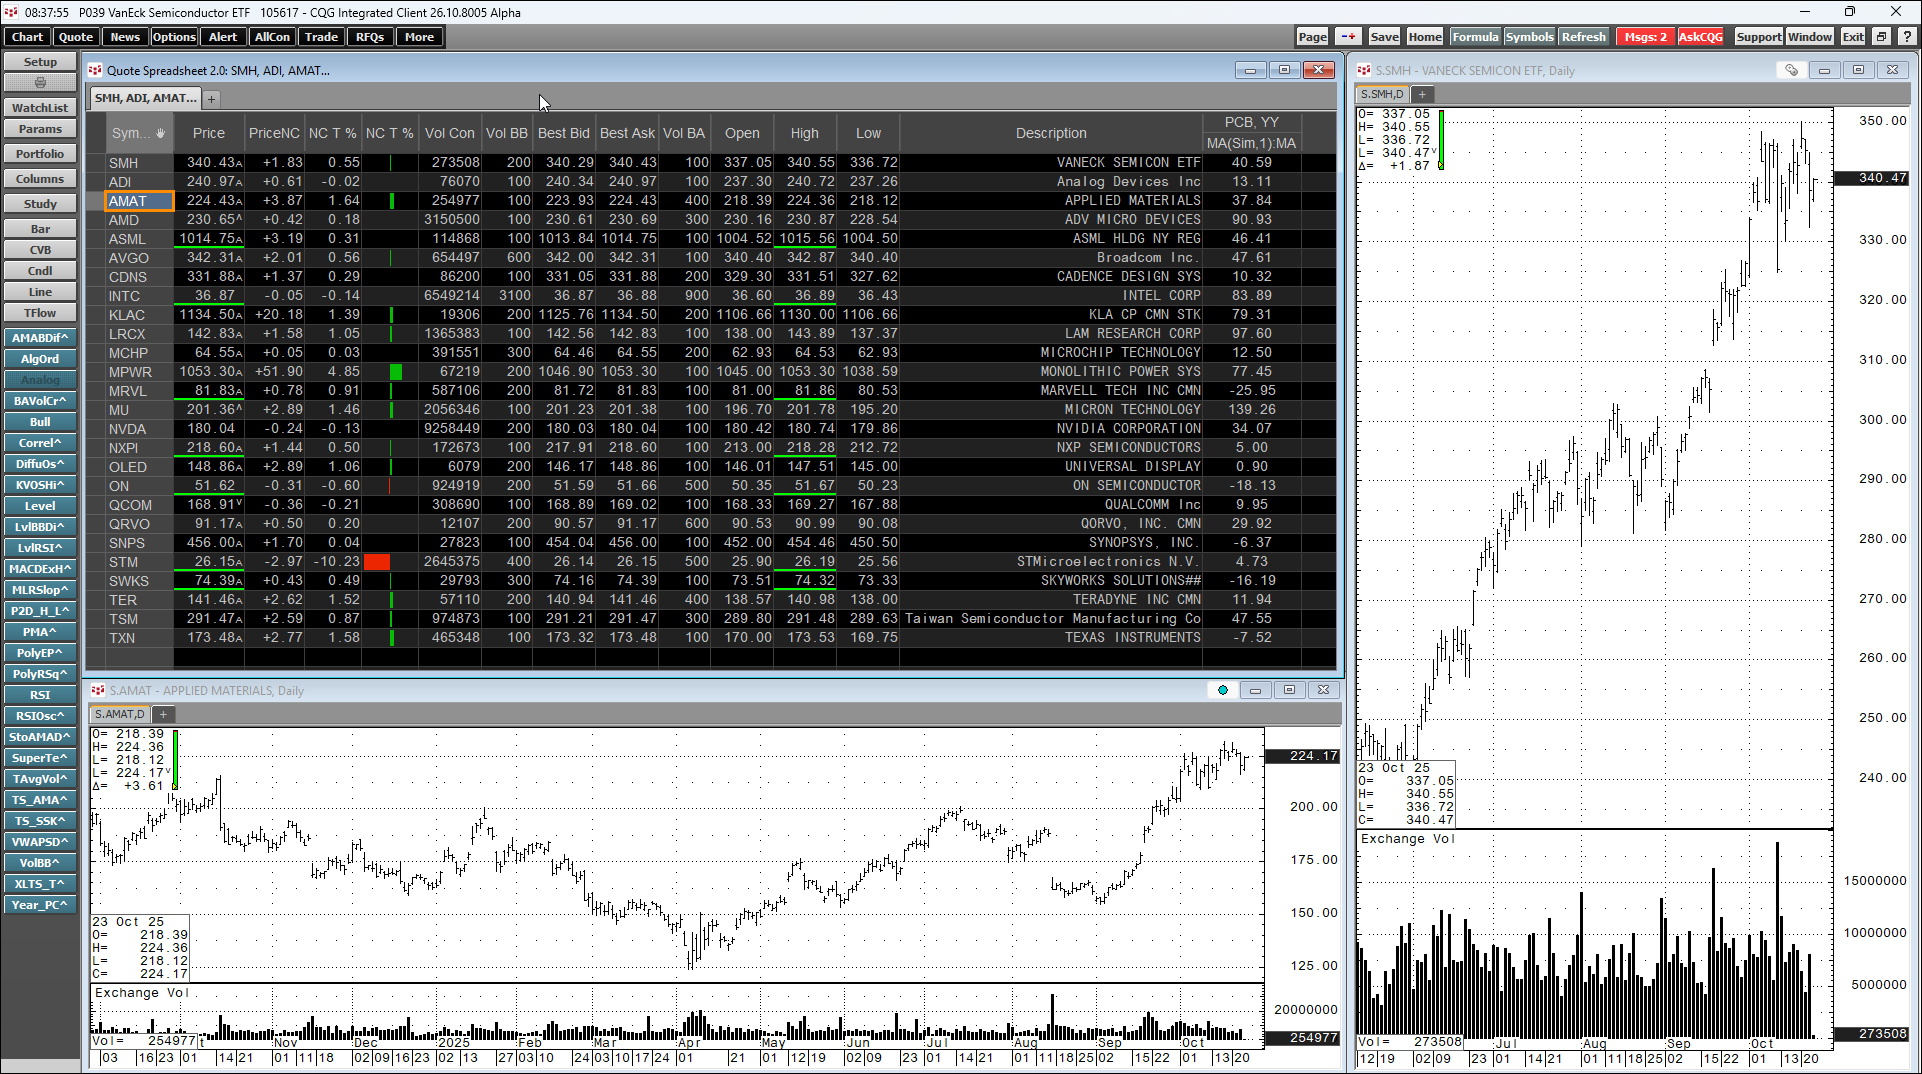Open the question mark help icon
Viewport: 1922px width, 1074px height.
1907,37
